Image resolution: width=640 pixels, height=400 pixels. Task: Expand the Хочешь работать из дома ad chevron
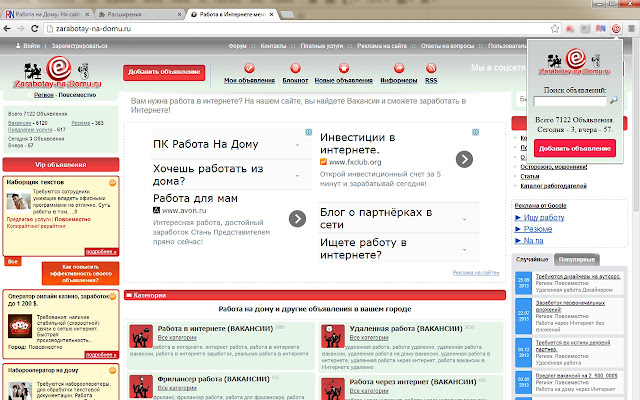click(x=298, y=176)
